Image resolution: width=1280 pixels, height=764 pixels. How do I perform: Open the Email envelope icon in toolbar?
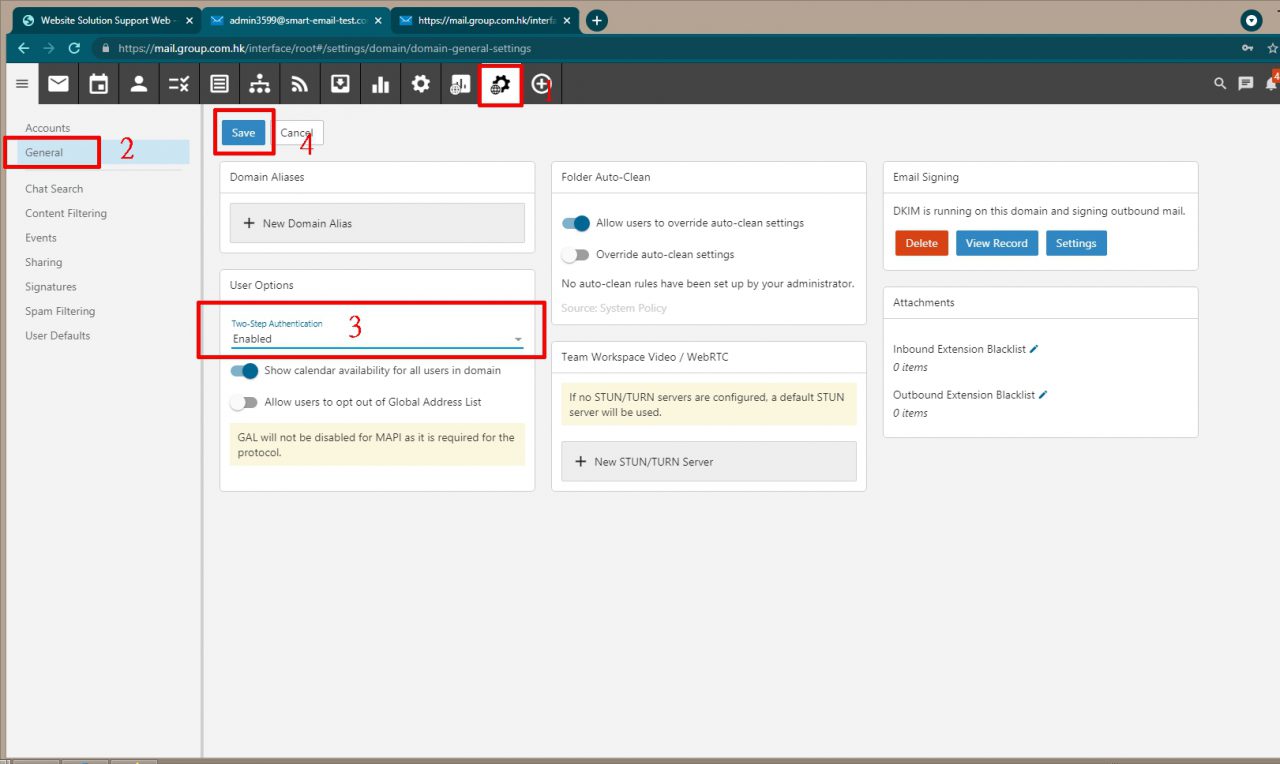click(x=57, y=83)
